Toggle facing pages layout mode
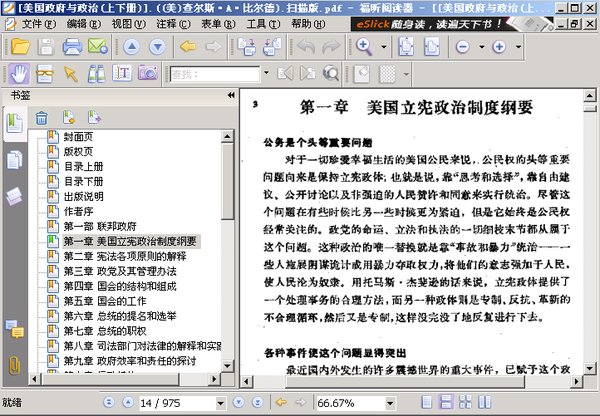Viewport: 600px width, 416px height. (485, 402)
